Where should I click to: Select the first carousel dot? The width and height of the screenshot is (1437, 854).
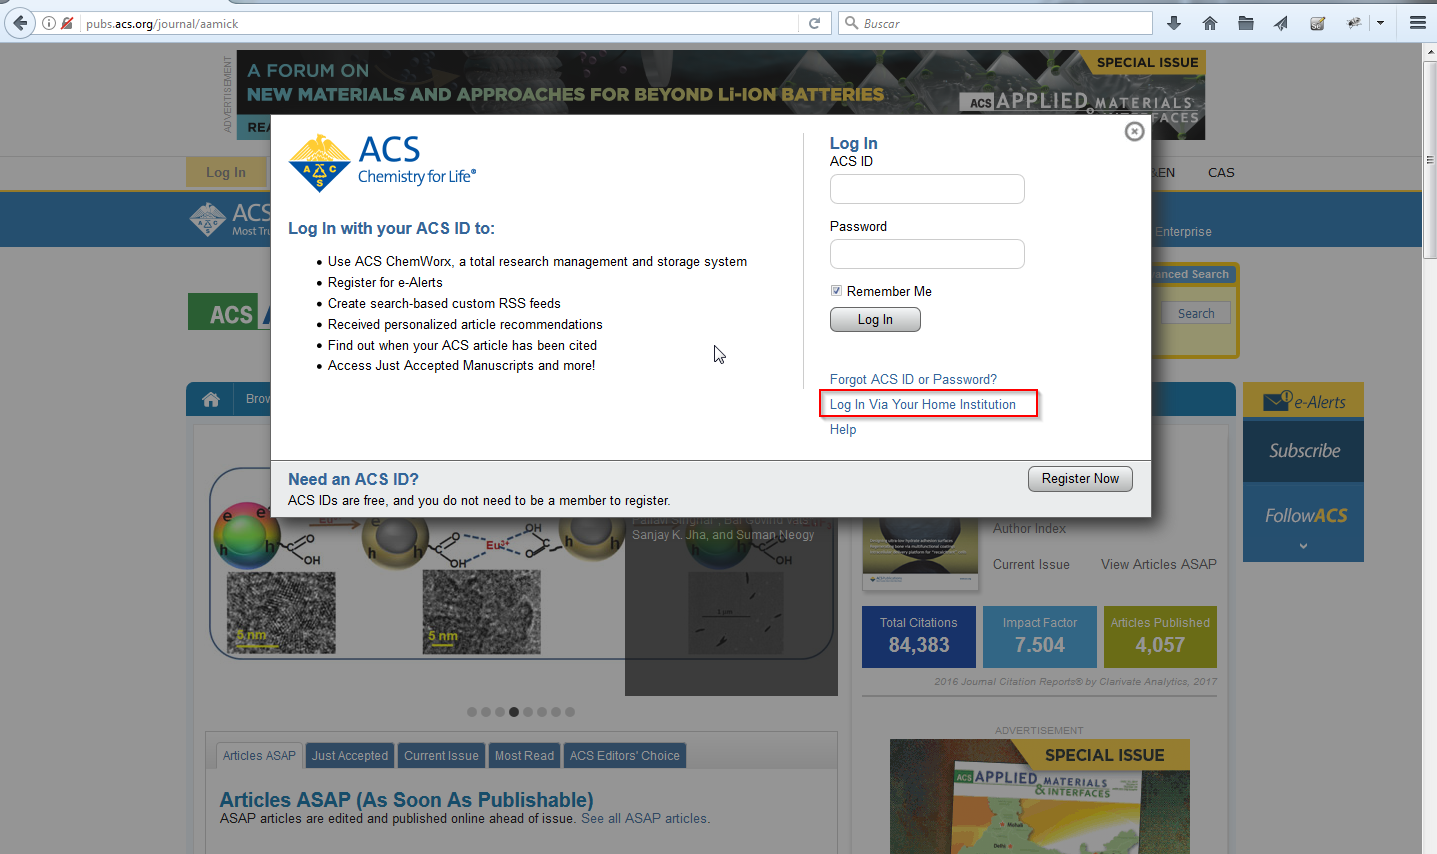point(472,712)
